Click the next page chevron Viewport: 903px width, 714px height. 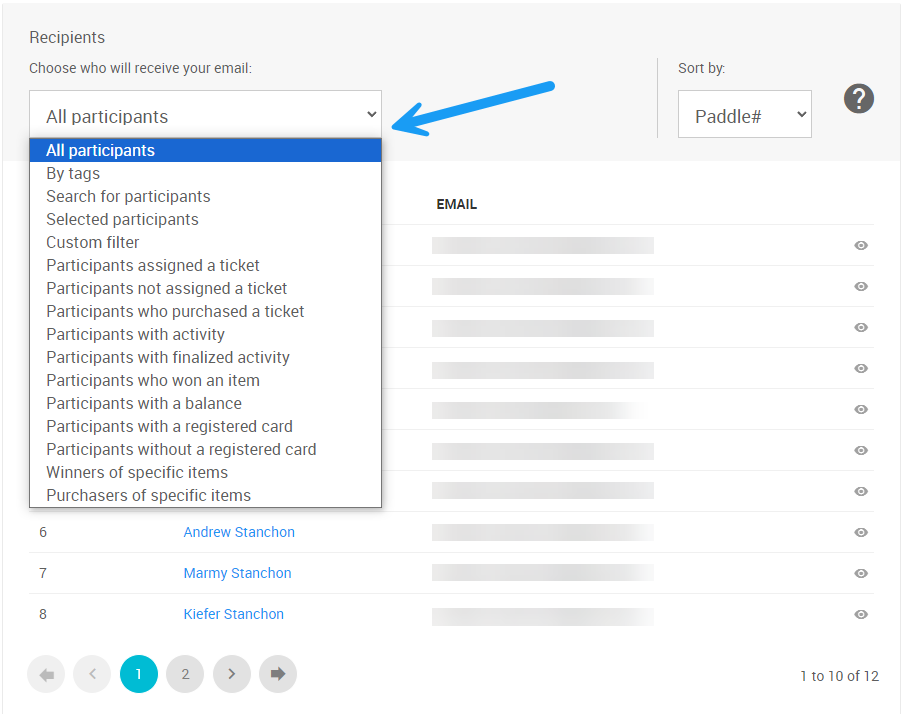pyautogui.click(x=231, y=674)
